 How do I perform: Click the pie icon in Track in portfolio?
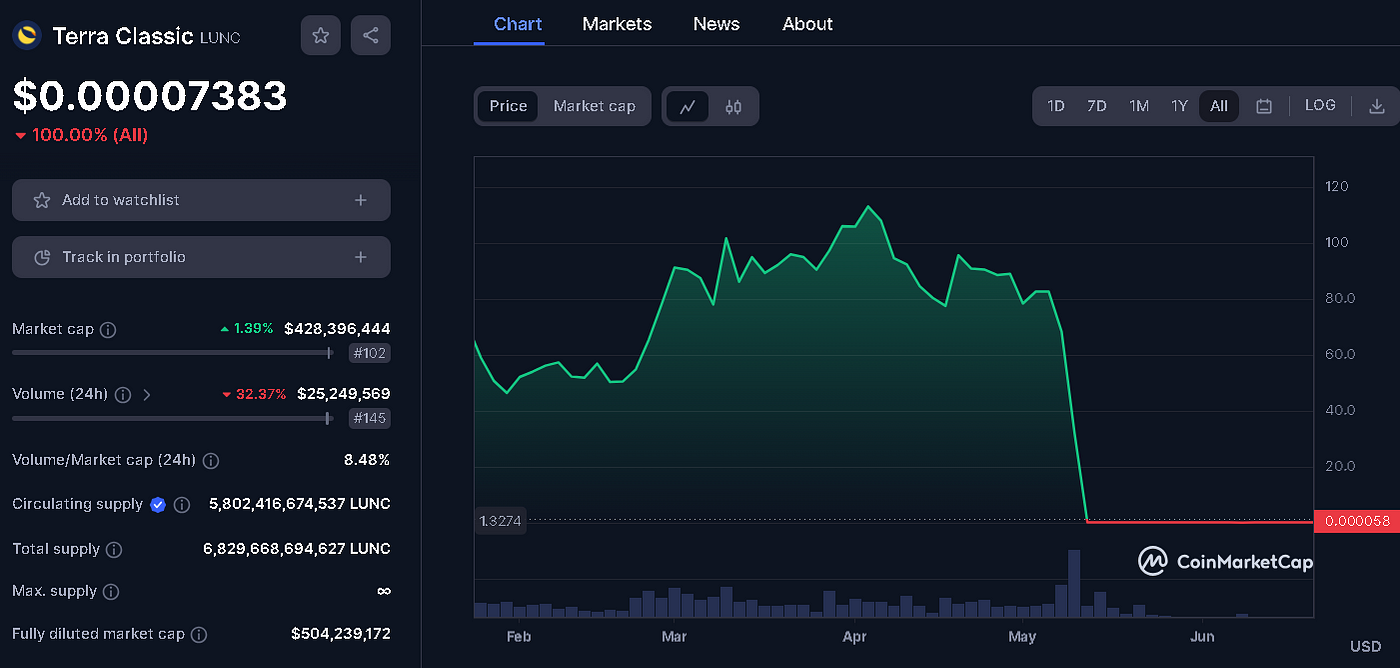pos(42,258)
